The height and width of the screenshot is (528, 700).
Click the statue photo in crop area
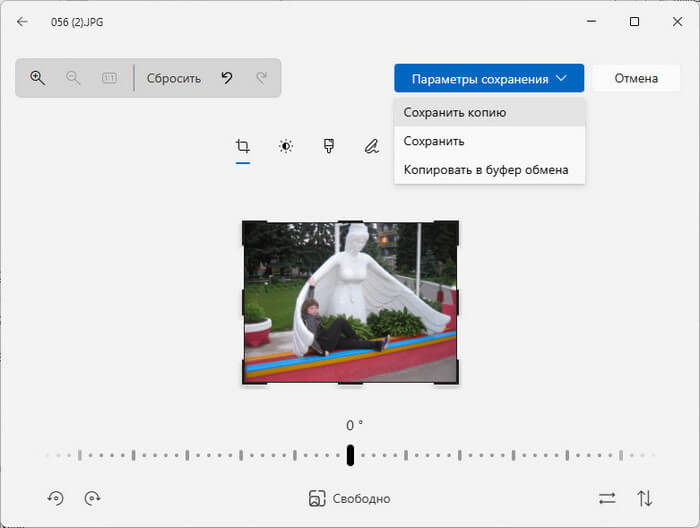[350, 302]
